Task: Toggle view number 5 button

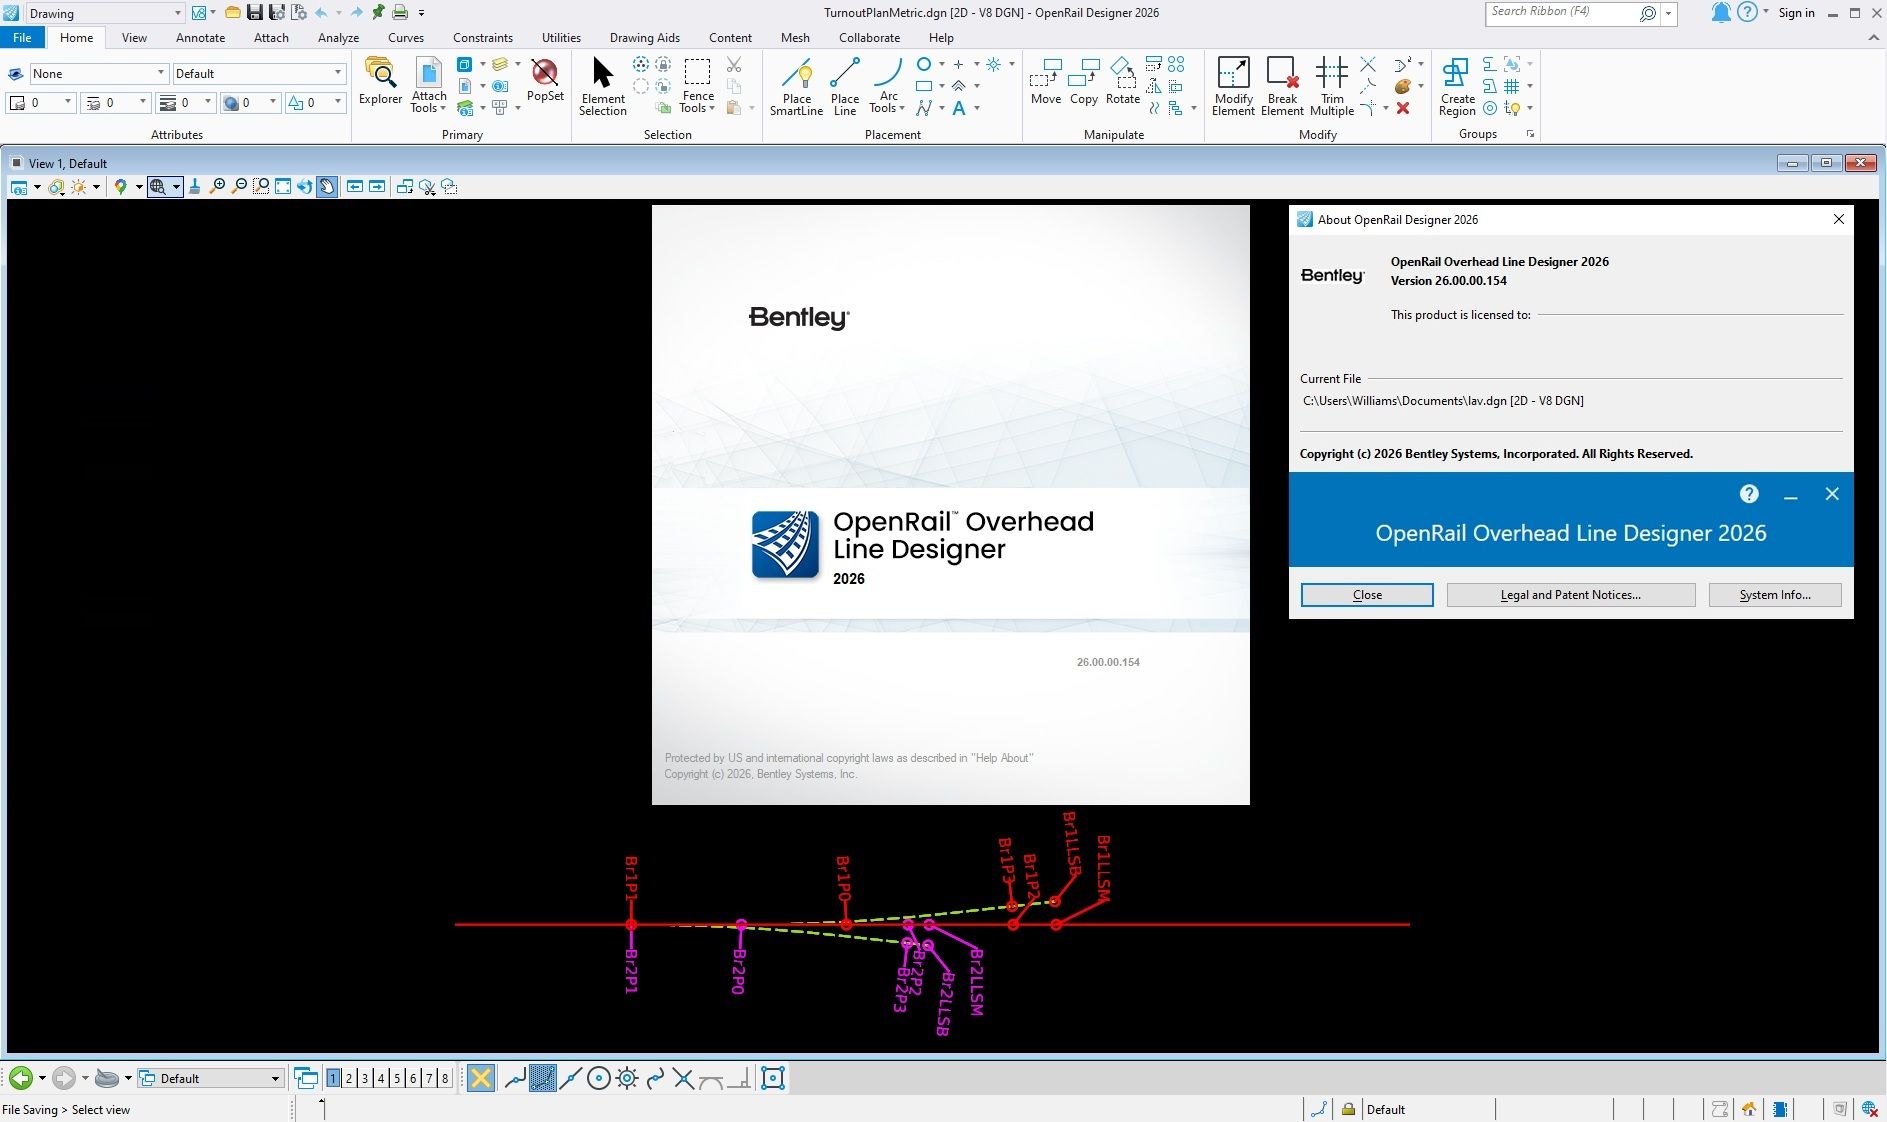Action: [x=397, y=1078]
